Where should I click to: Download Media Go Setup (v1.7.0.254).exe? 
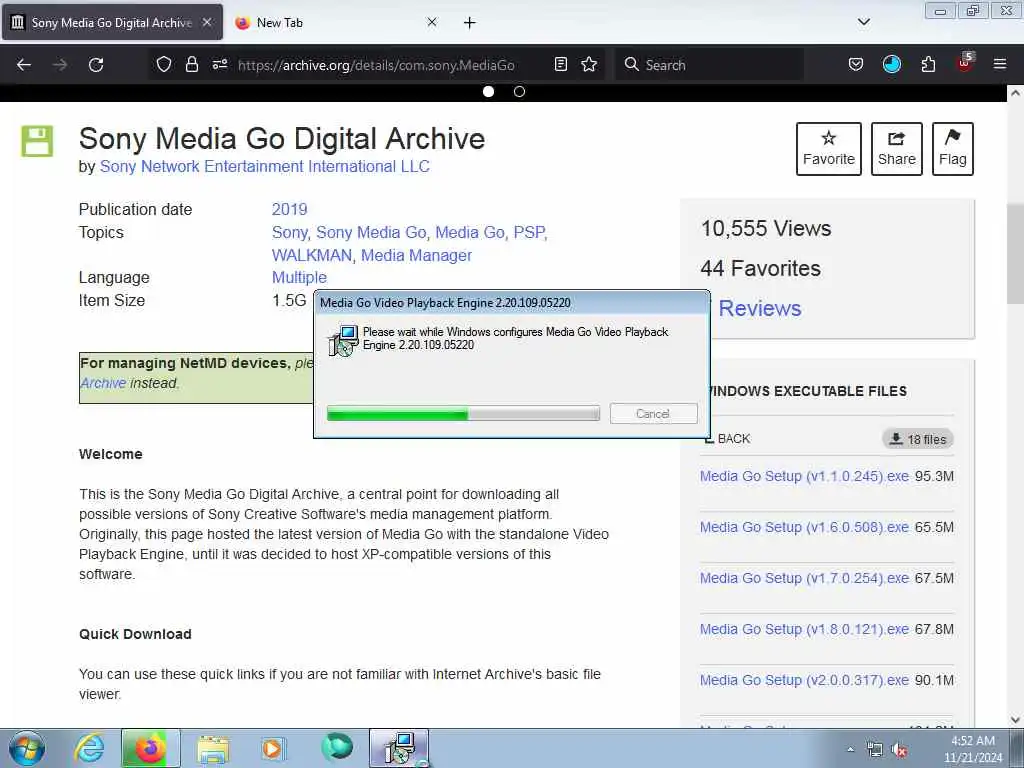pyautogui.click(x=804, y=578)
